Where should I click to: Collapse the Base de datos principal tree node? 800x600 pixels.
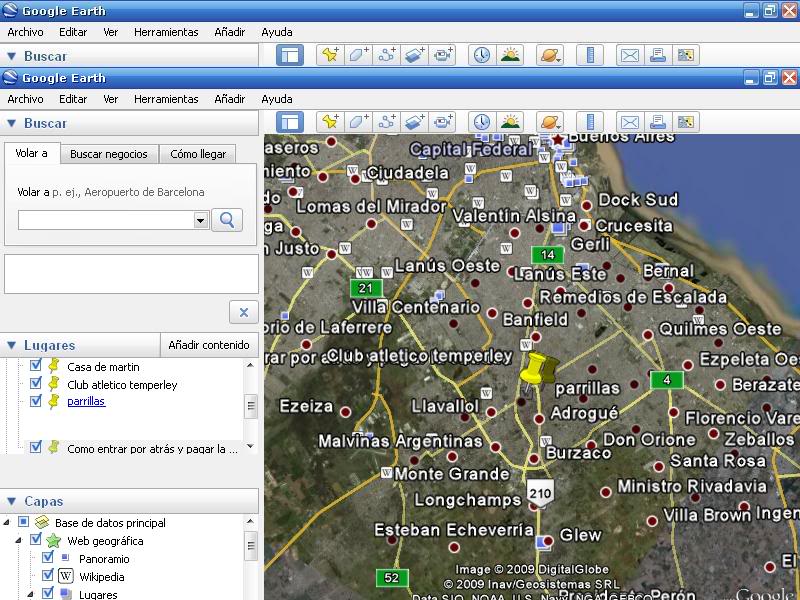click(x=7, y=522)
